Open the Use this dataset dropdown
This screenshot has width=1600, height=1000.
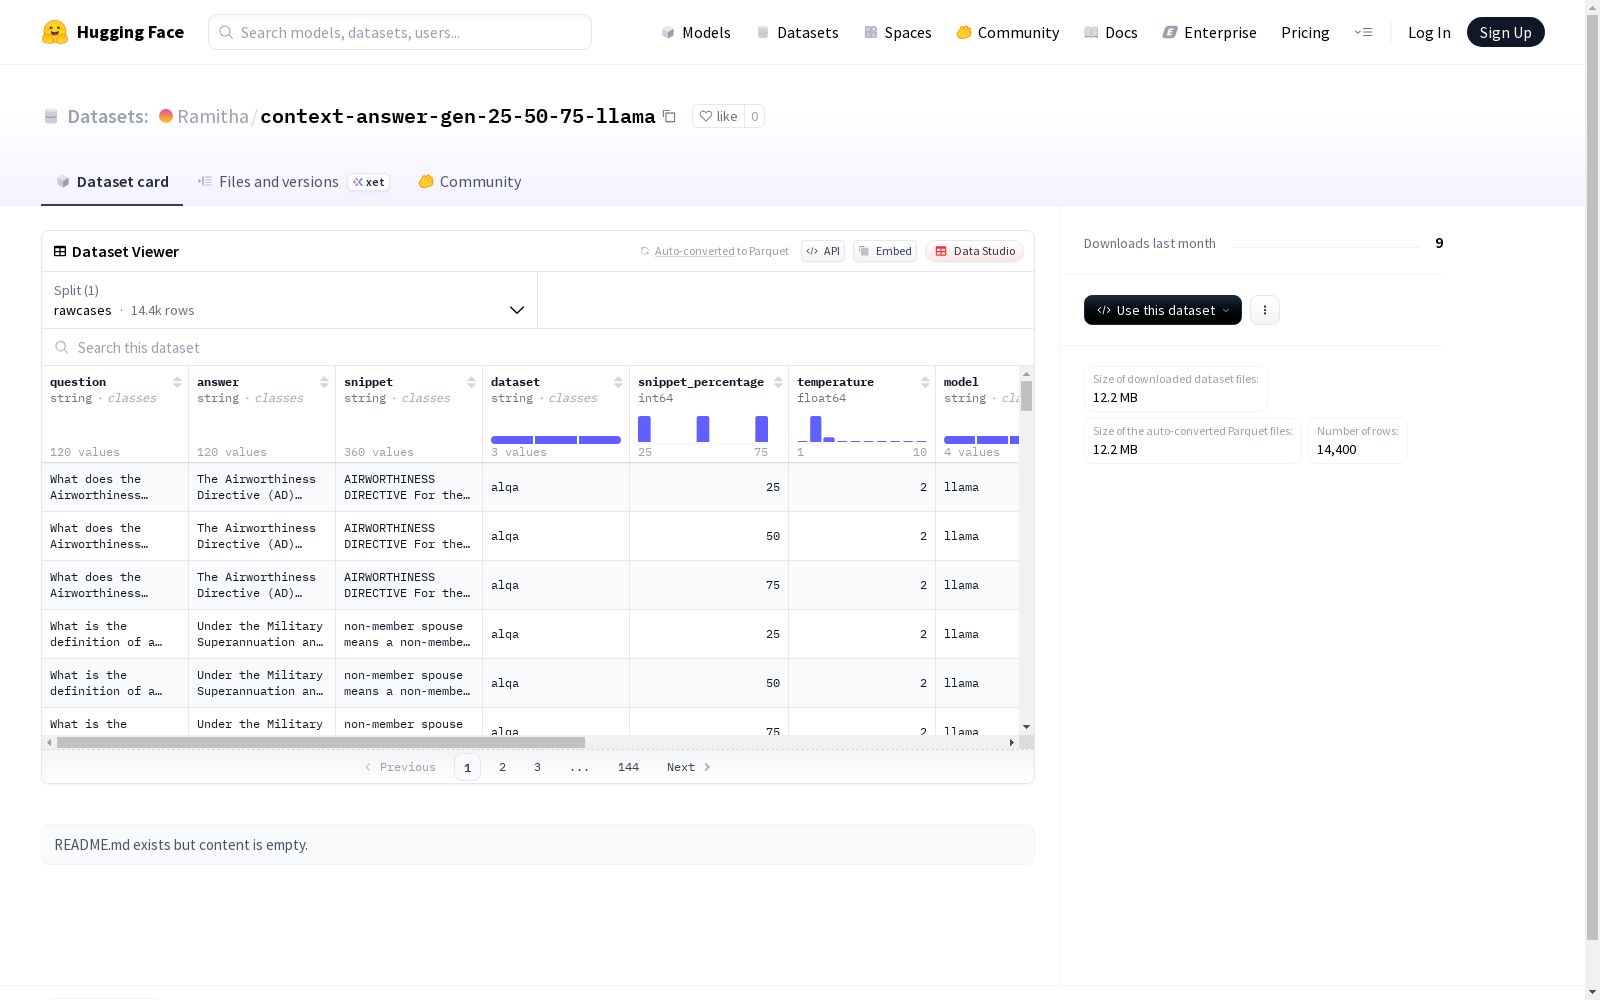1163,310
